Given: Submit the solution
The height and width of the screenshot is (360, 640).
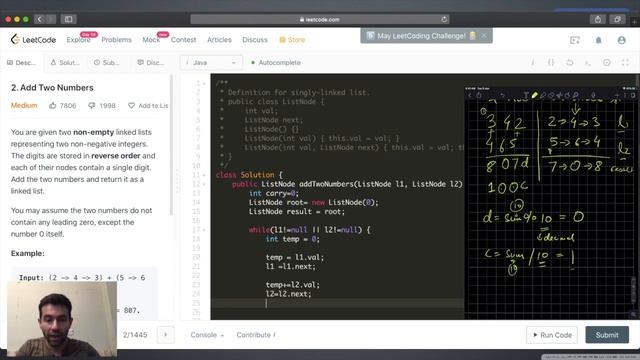Looking at the screenshot, I should point(607,335).
